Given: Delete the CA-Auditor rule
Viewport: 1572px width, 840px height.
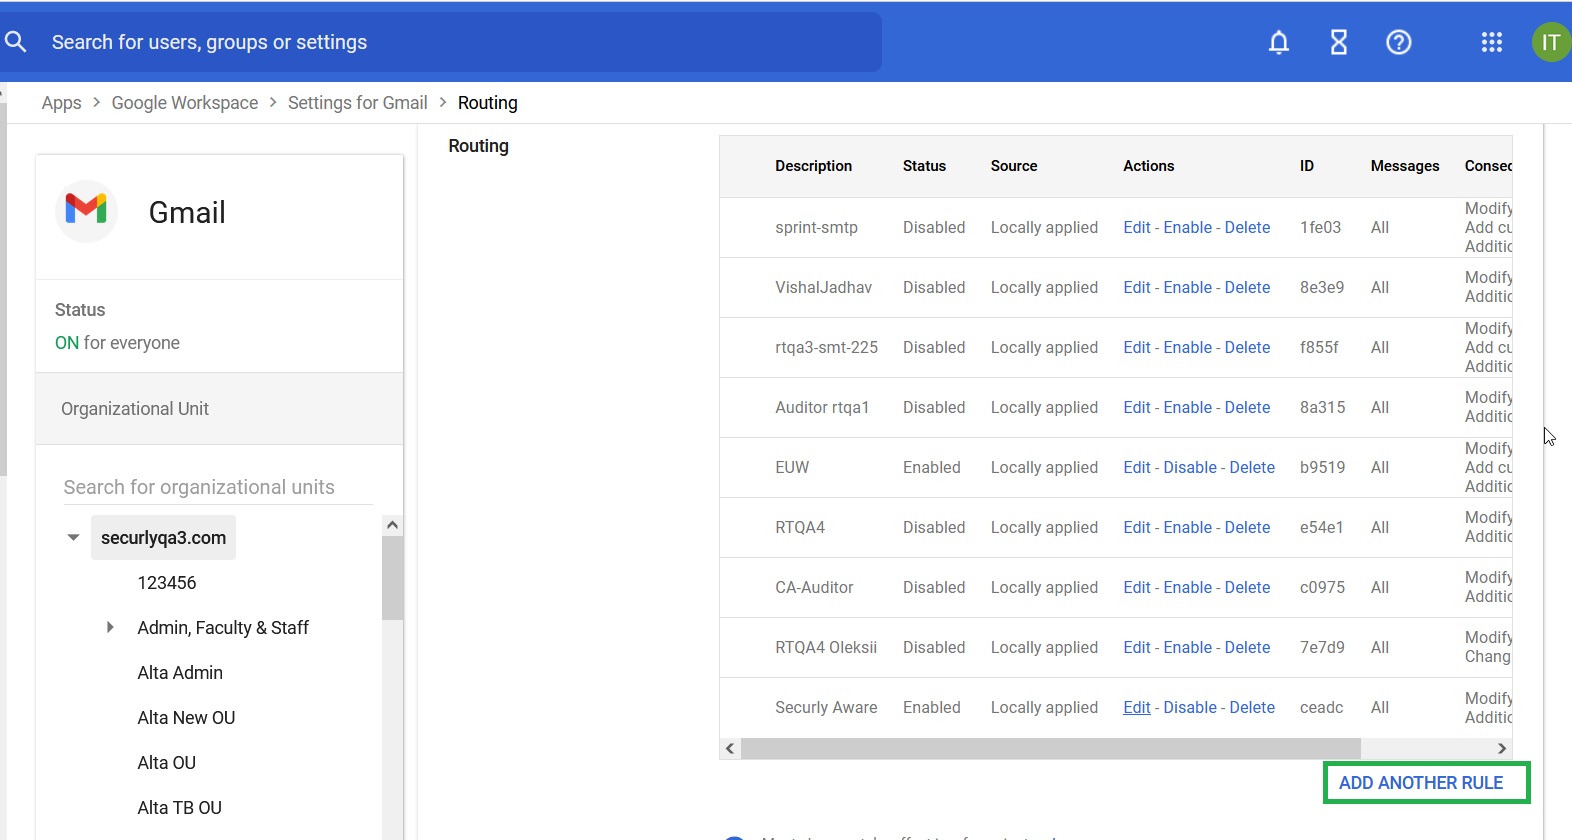Looking at the screenshot, I should coord(1247,588).
